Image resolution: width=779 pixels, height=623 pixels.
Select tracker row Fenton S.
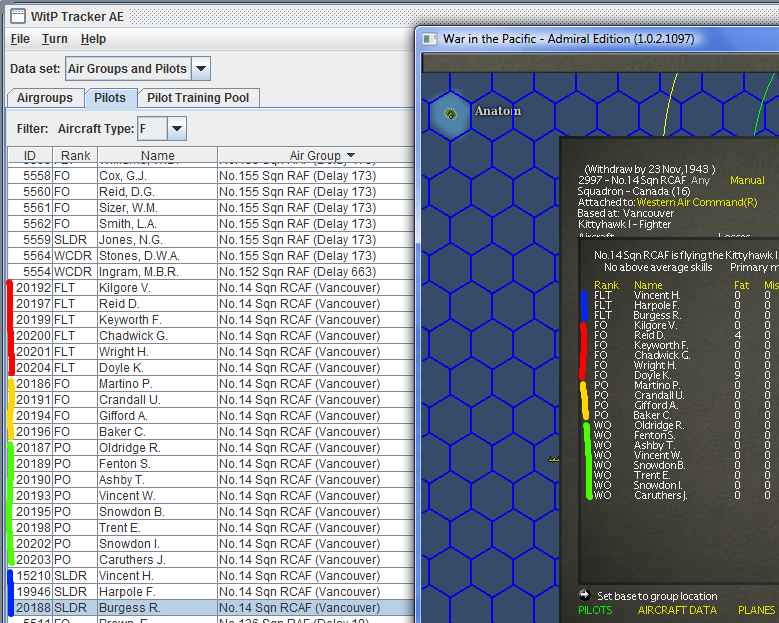pos(211,464)
